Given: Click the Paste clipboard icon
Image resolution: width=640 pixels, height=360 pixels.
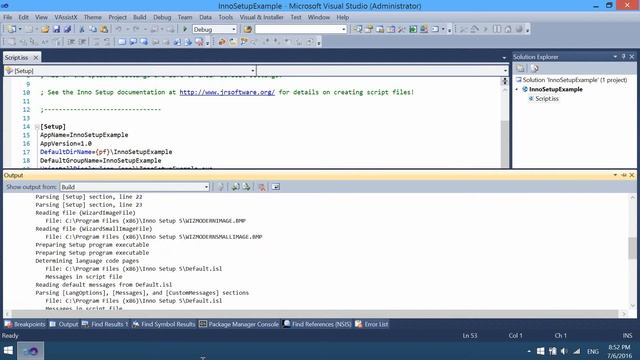Looking at the screenshot, I should [104, 29].
